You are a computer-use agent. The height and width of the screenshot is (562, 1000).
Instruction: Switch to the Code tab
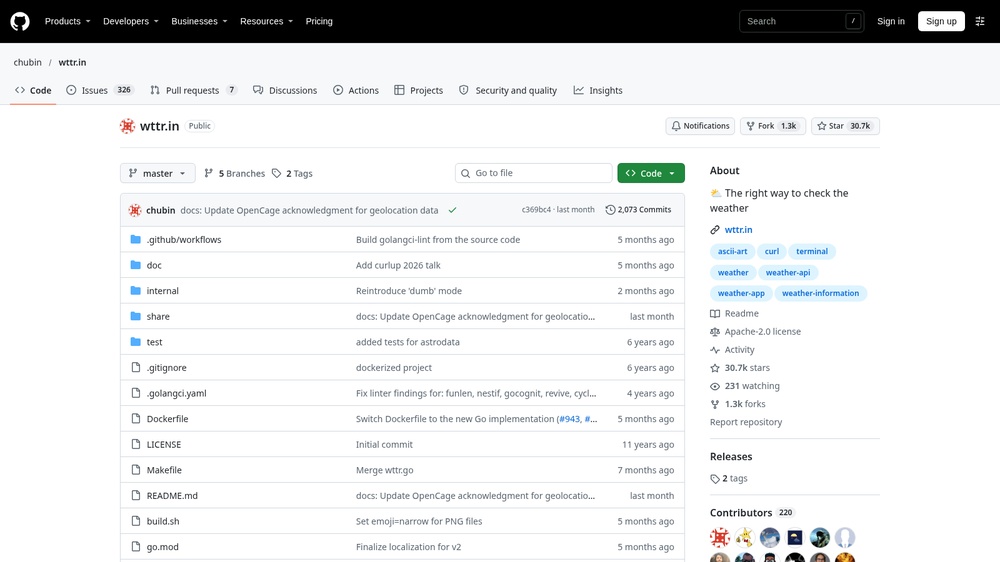coord(33,90)
